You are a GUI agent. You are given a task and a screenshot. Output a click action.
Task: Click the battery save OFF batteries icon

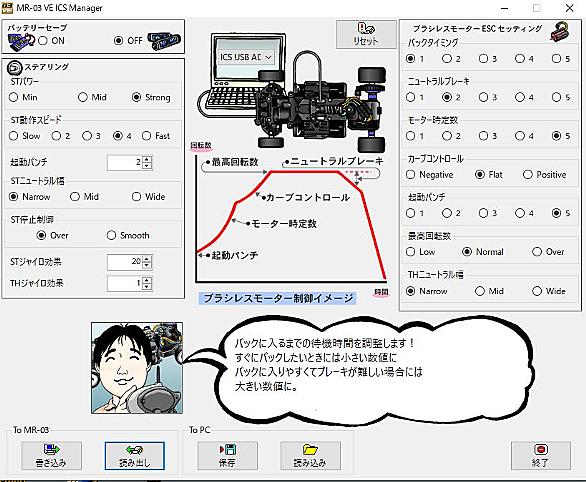coord(164,41)
